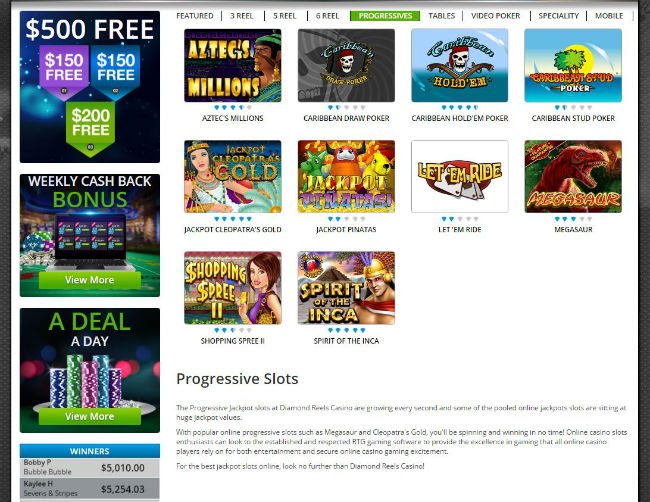Open the Let 'Em Ride logo tile
The image size is (650, 502).
(460, 177)
